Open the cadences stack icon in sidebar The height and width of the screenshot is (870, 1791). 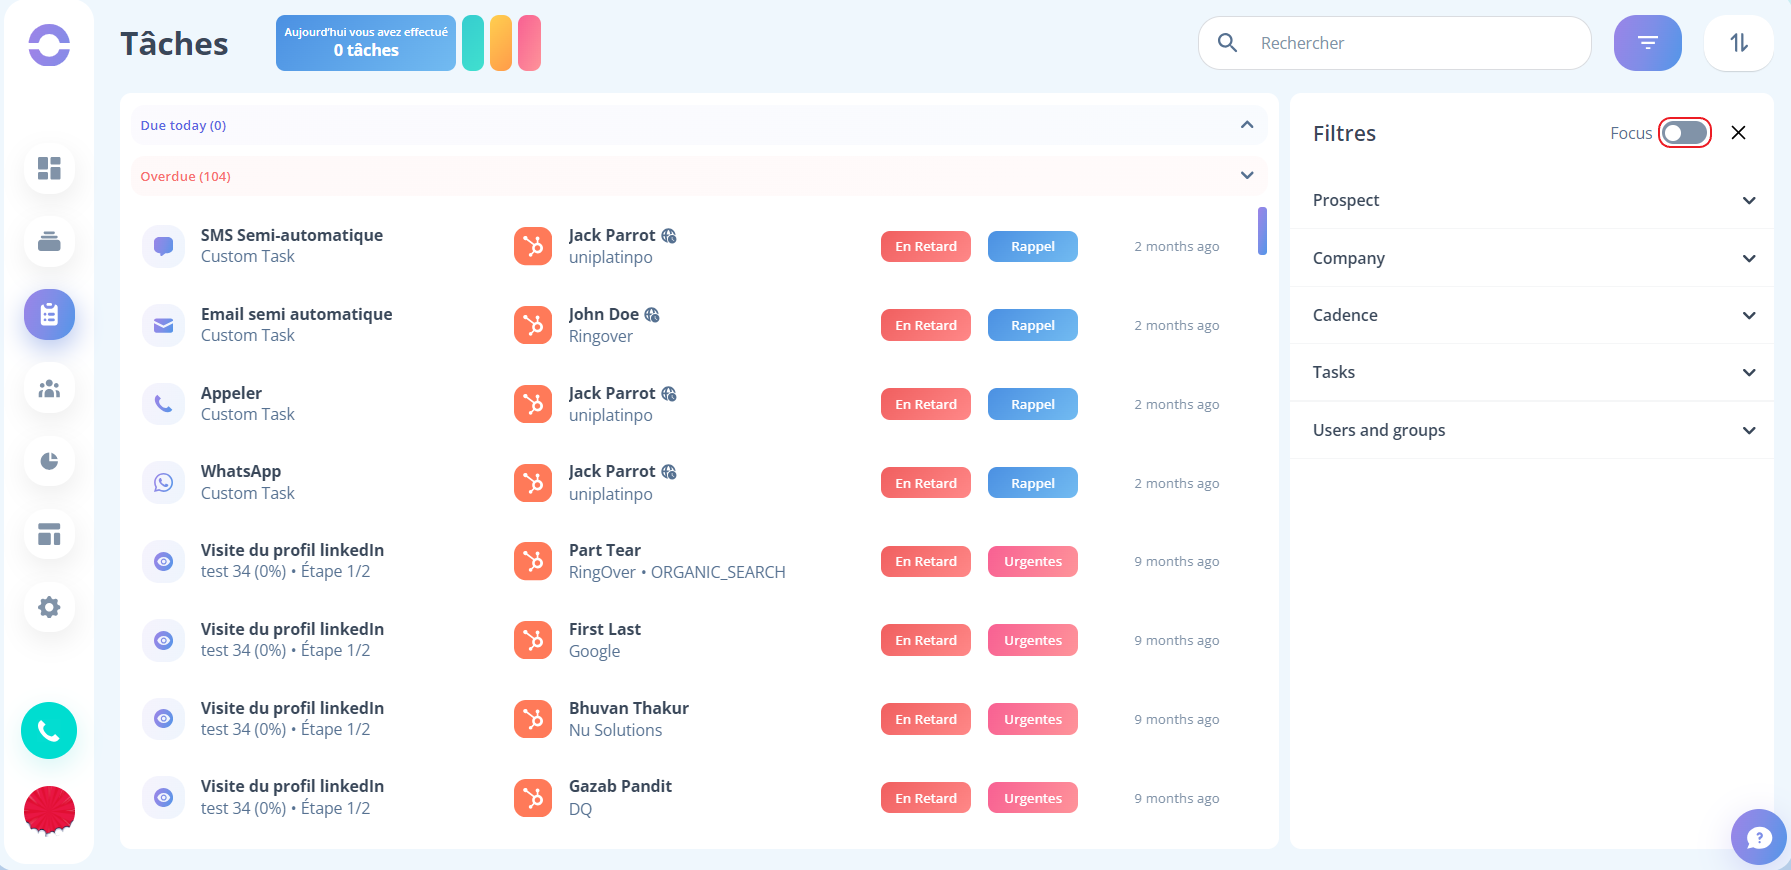(49, 241)
